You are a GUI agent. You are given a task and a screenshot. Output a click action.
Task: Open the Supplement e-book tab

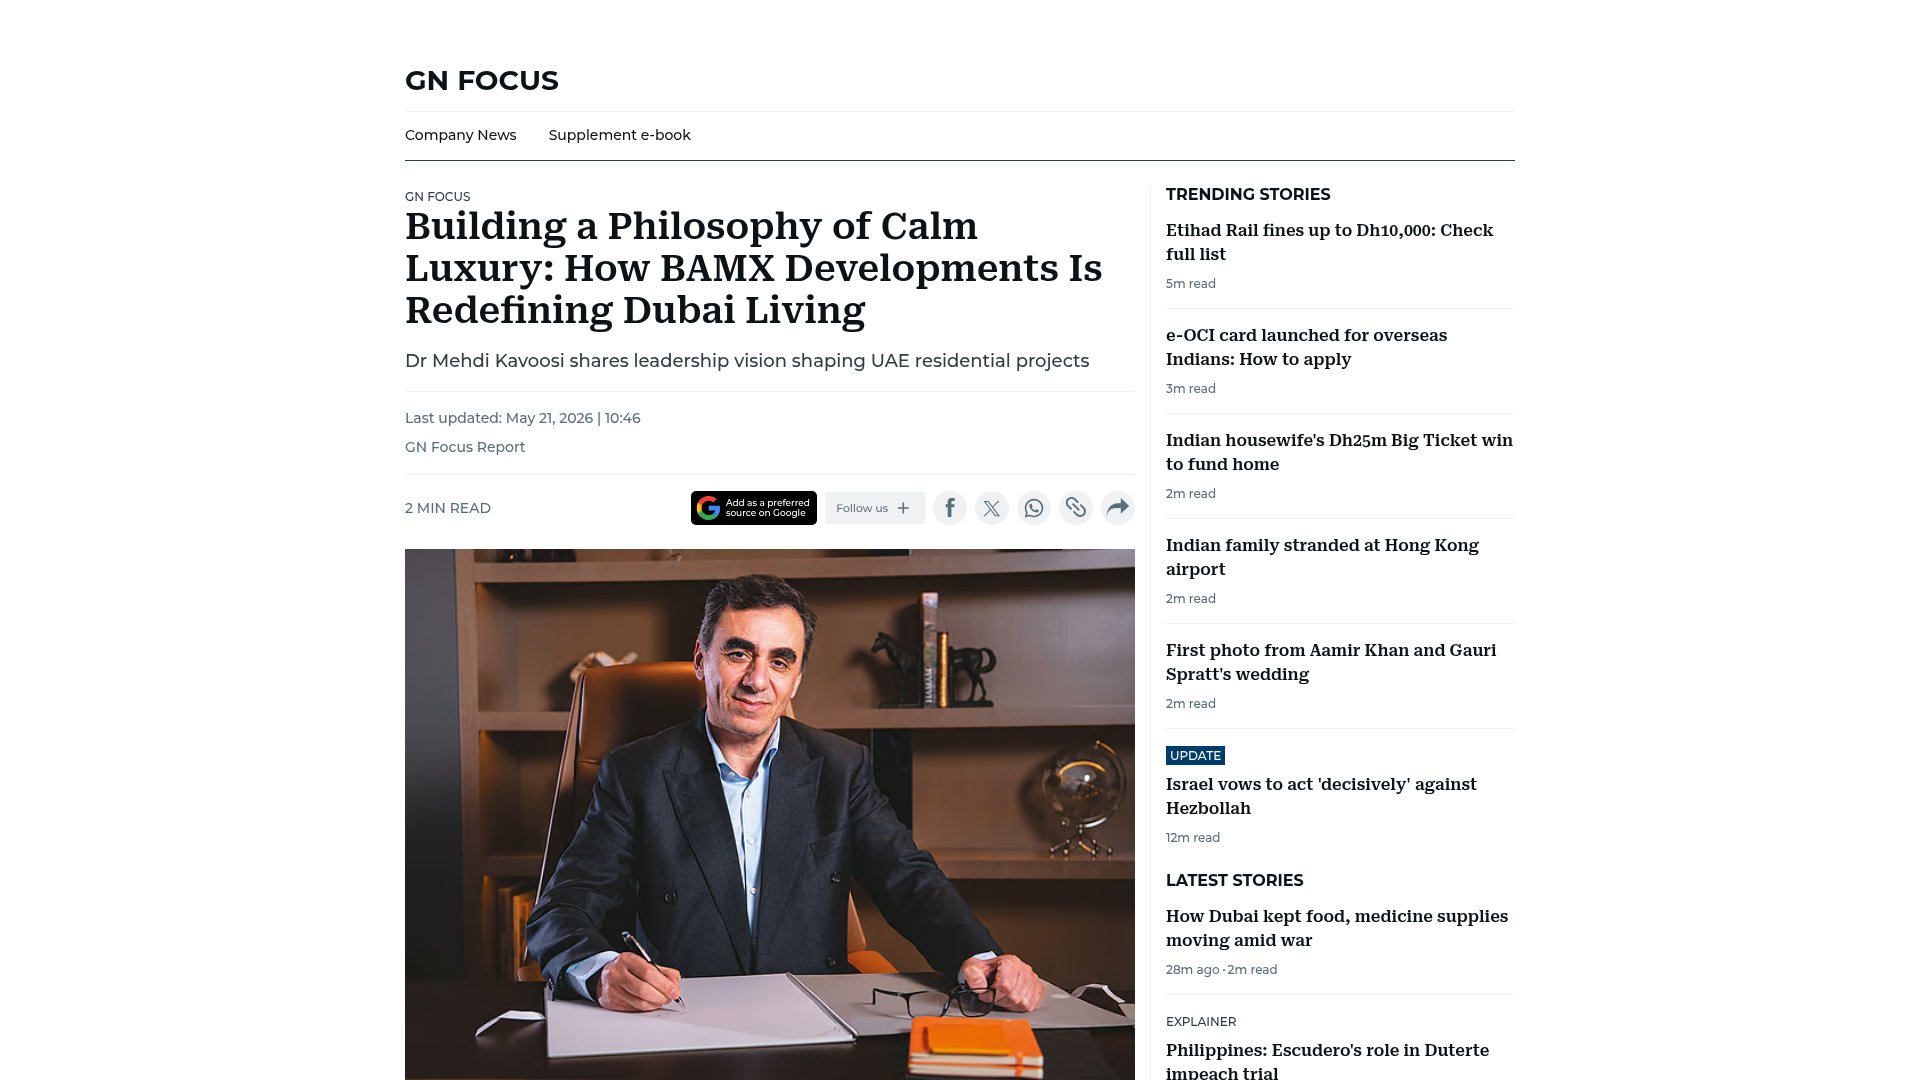[x=619, y=135]
